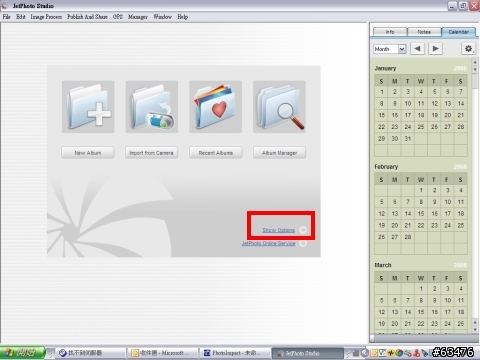
Task: Select March 21 in the calendar
Action: coord(408,324)
